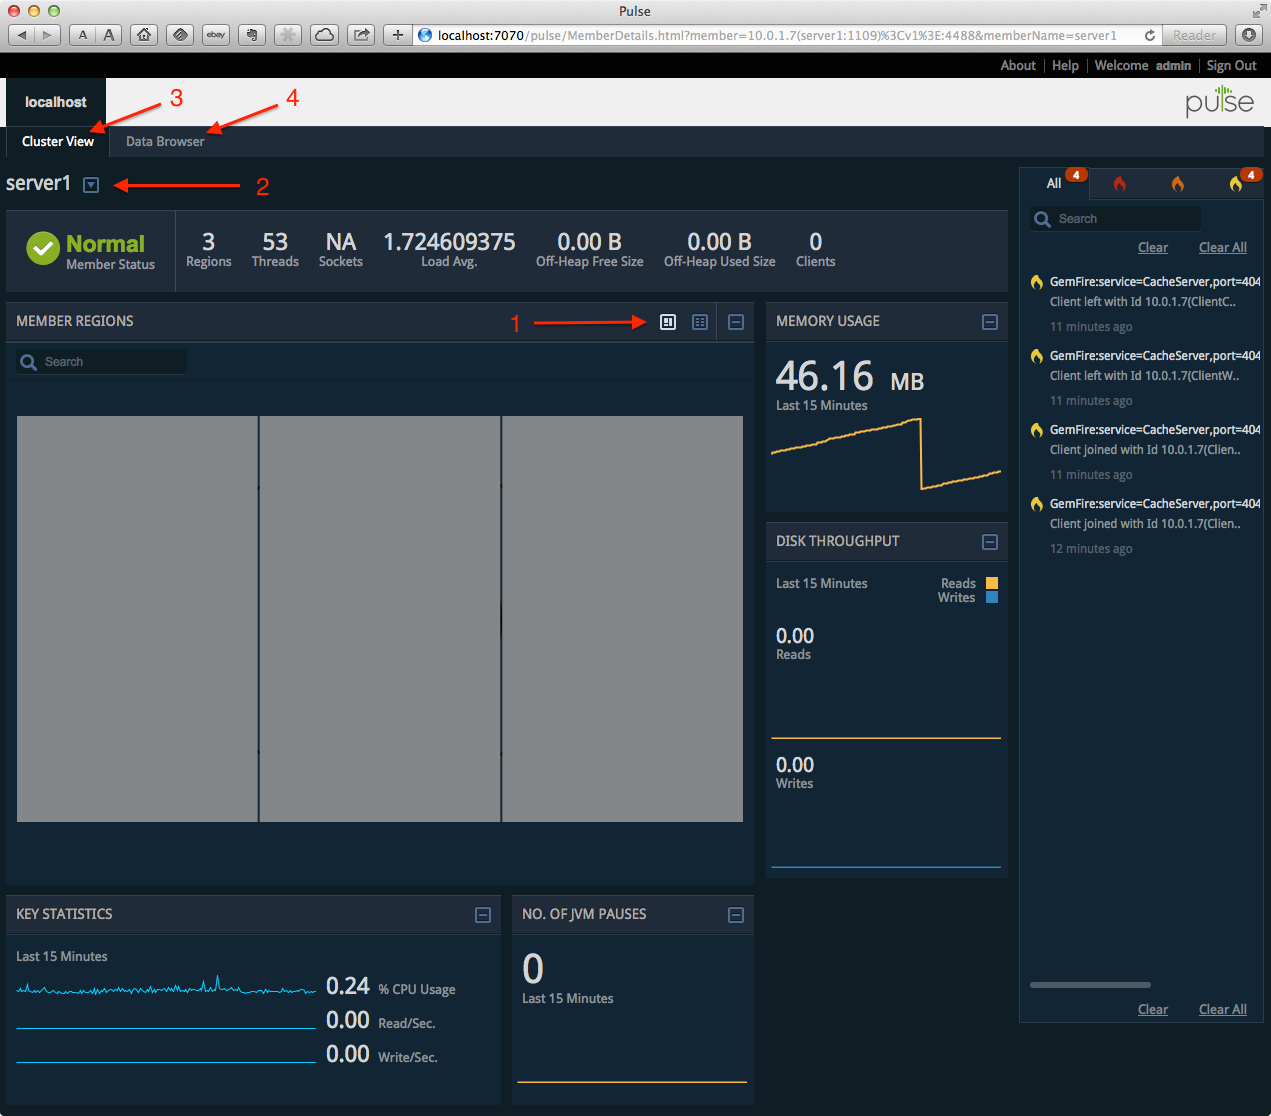Screen dimensions: 1271x1116
Task: Filter alerts by yellow warning flame icon
Action: (1236, 184)
